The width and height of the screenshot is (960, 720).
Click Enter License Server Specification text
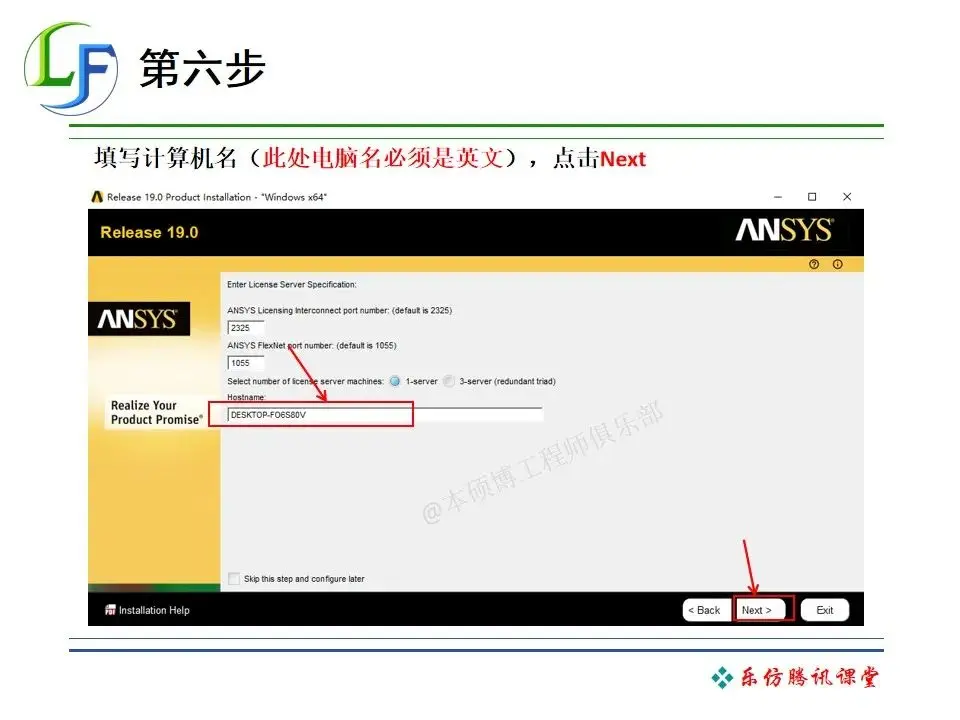291,285
